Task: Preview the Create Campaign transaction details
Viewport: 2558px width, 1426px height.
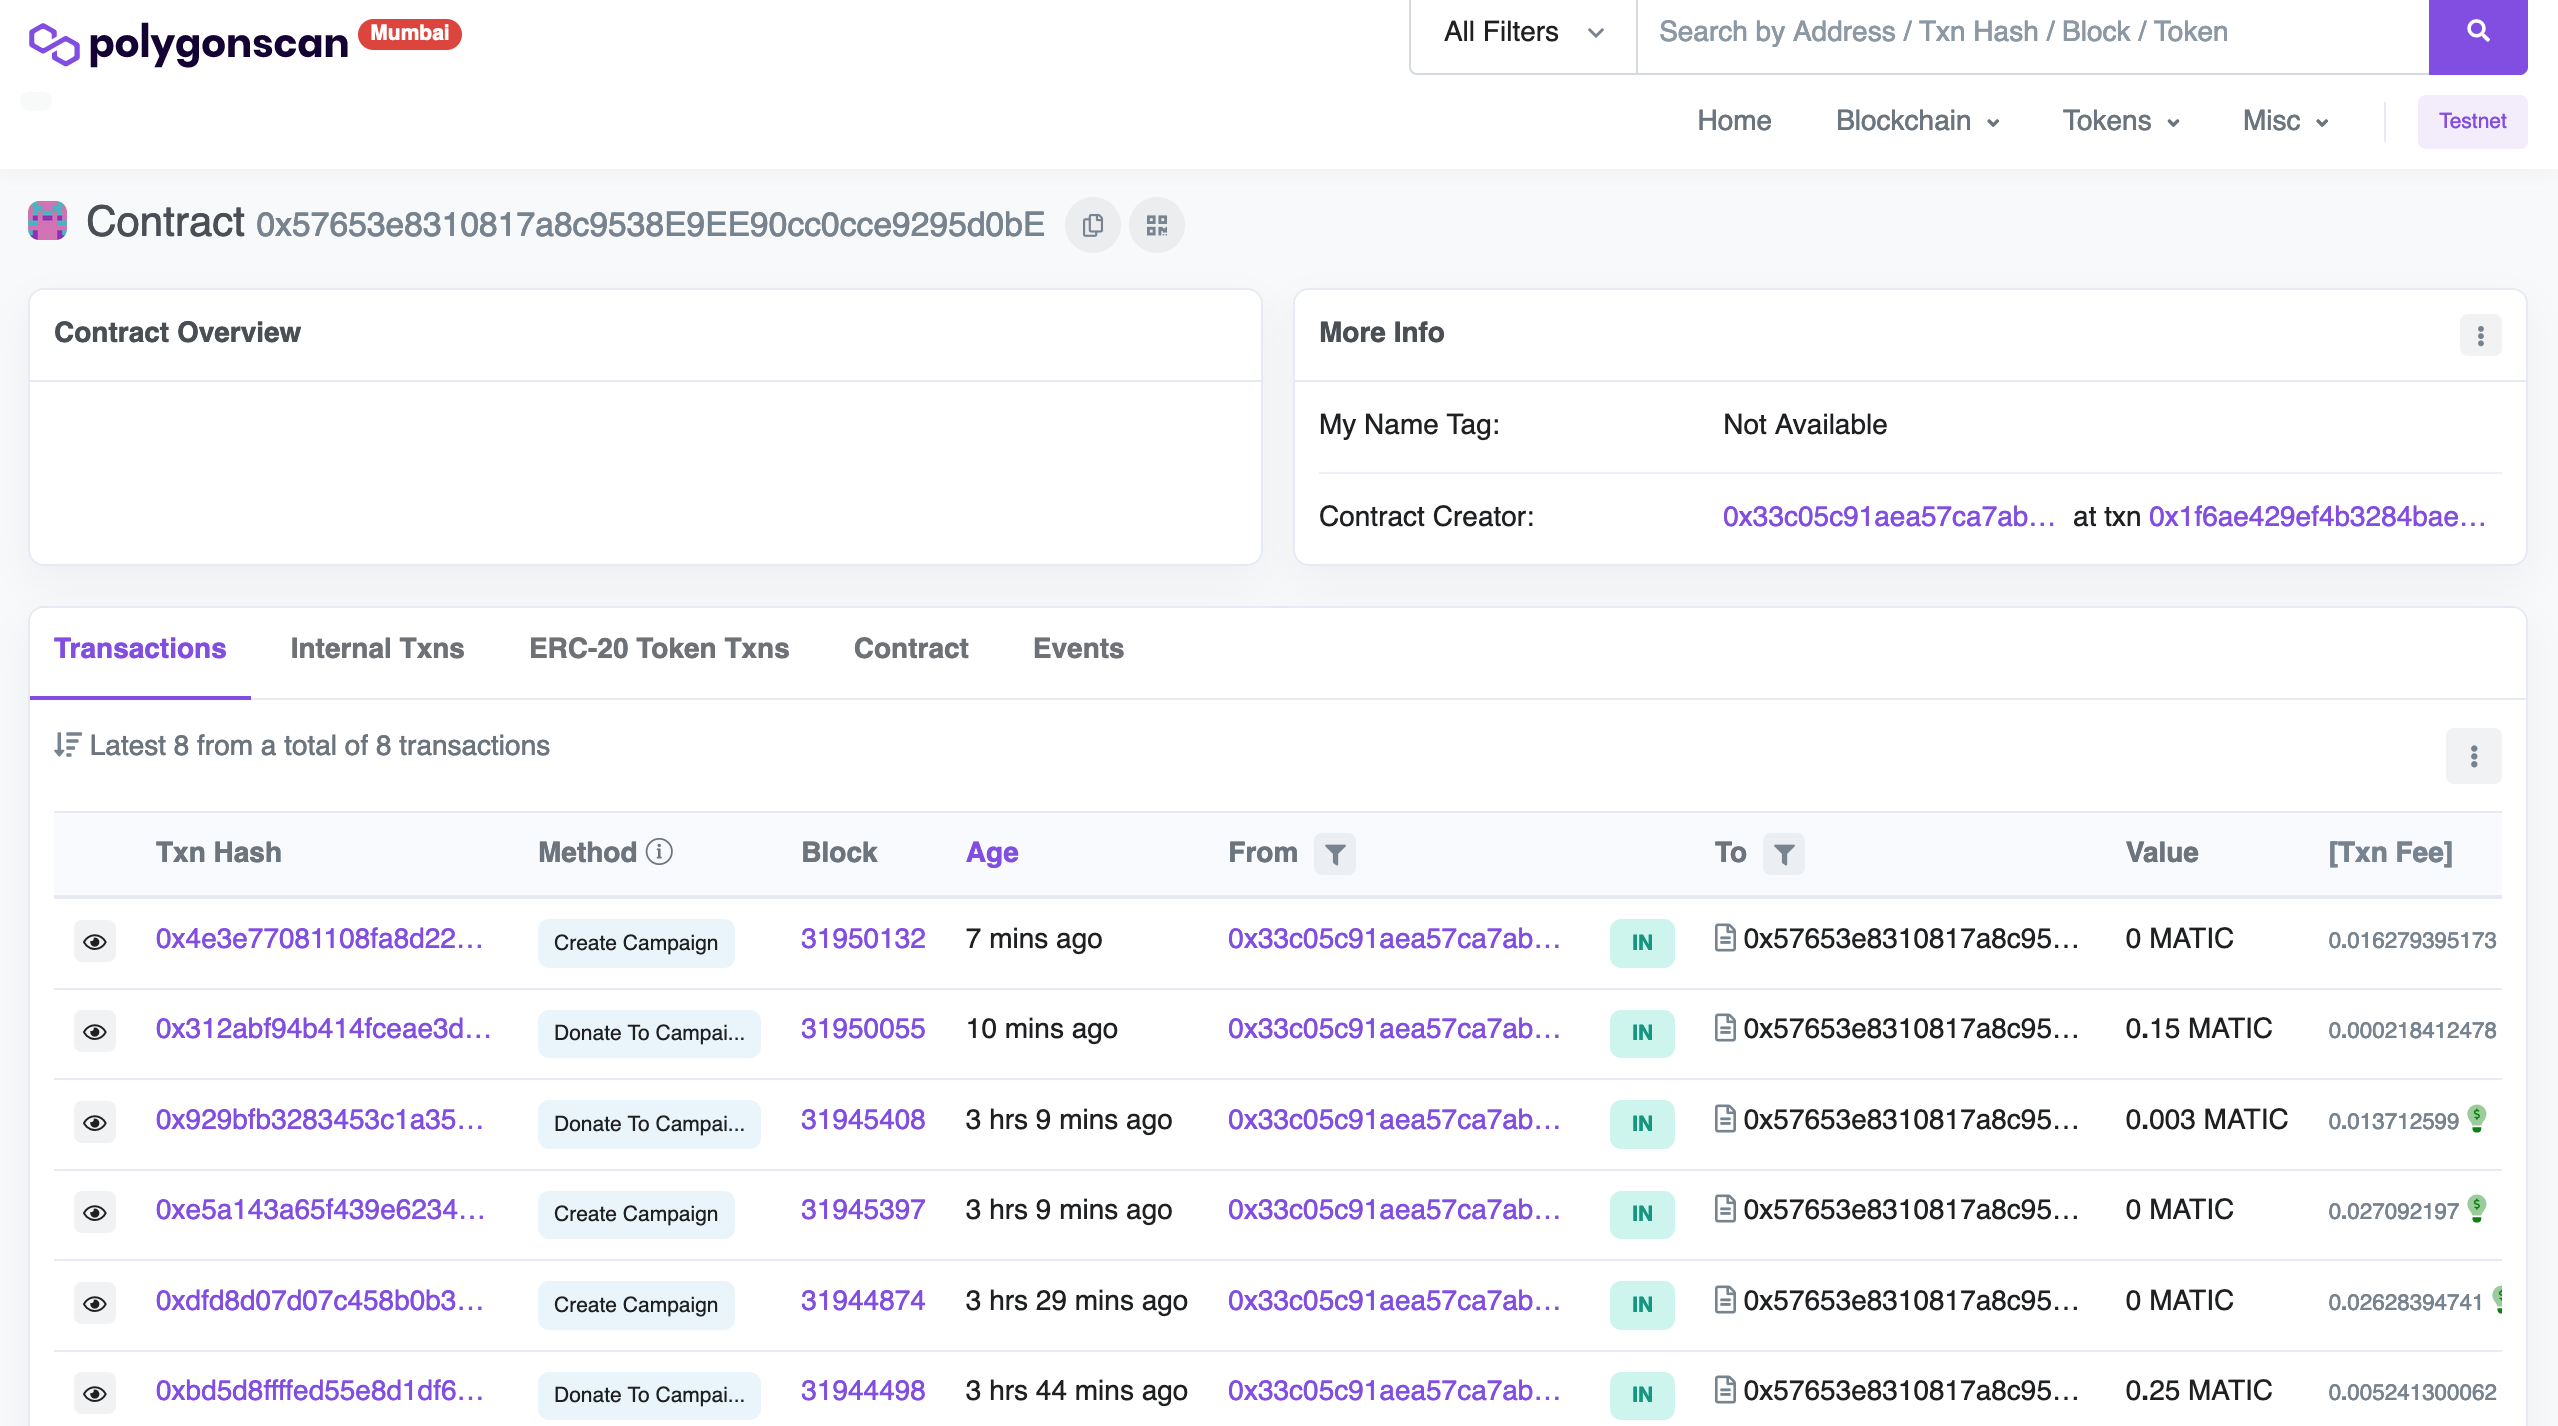Action: click(x=95, y=940)
